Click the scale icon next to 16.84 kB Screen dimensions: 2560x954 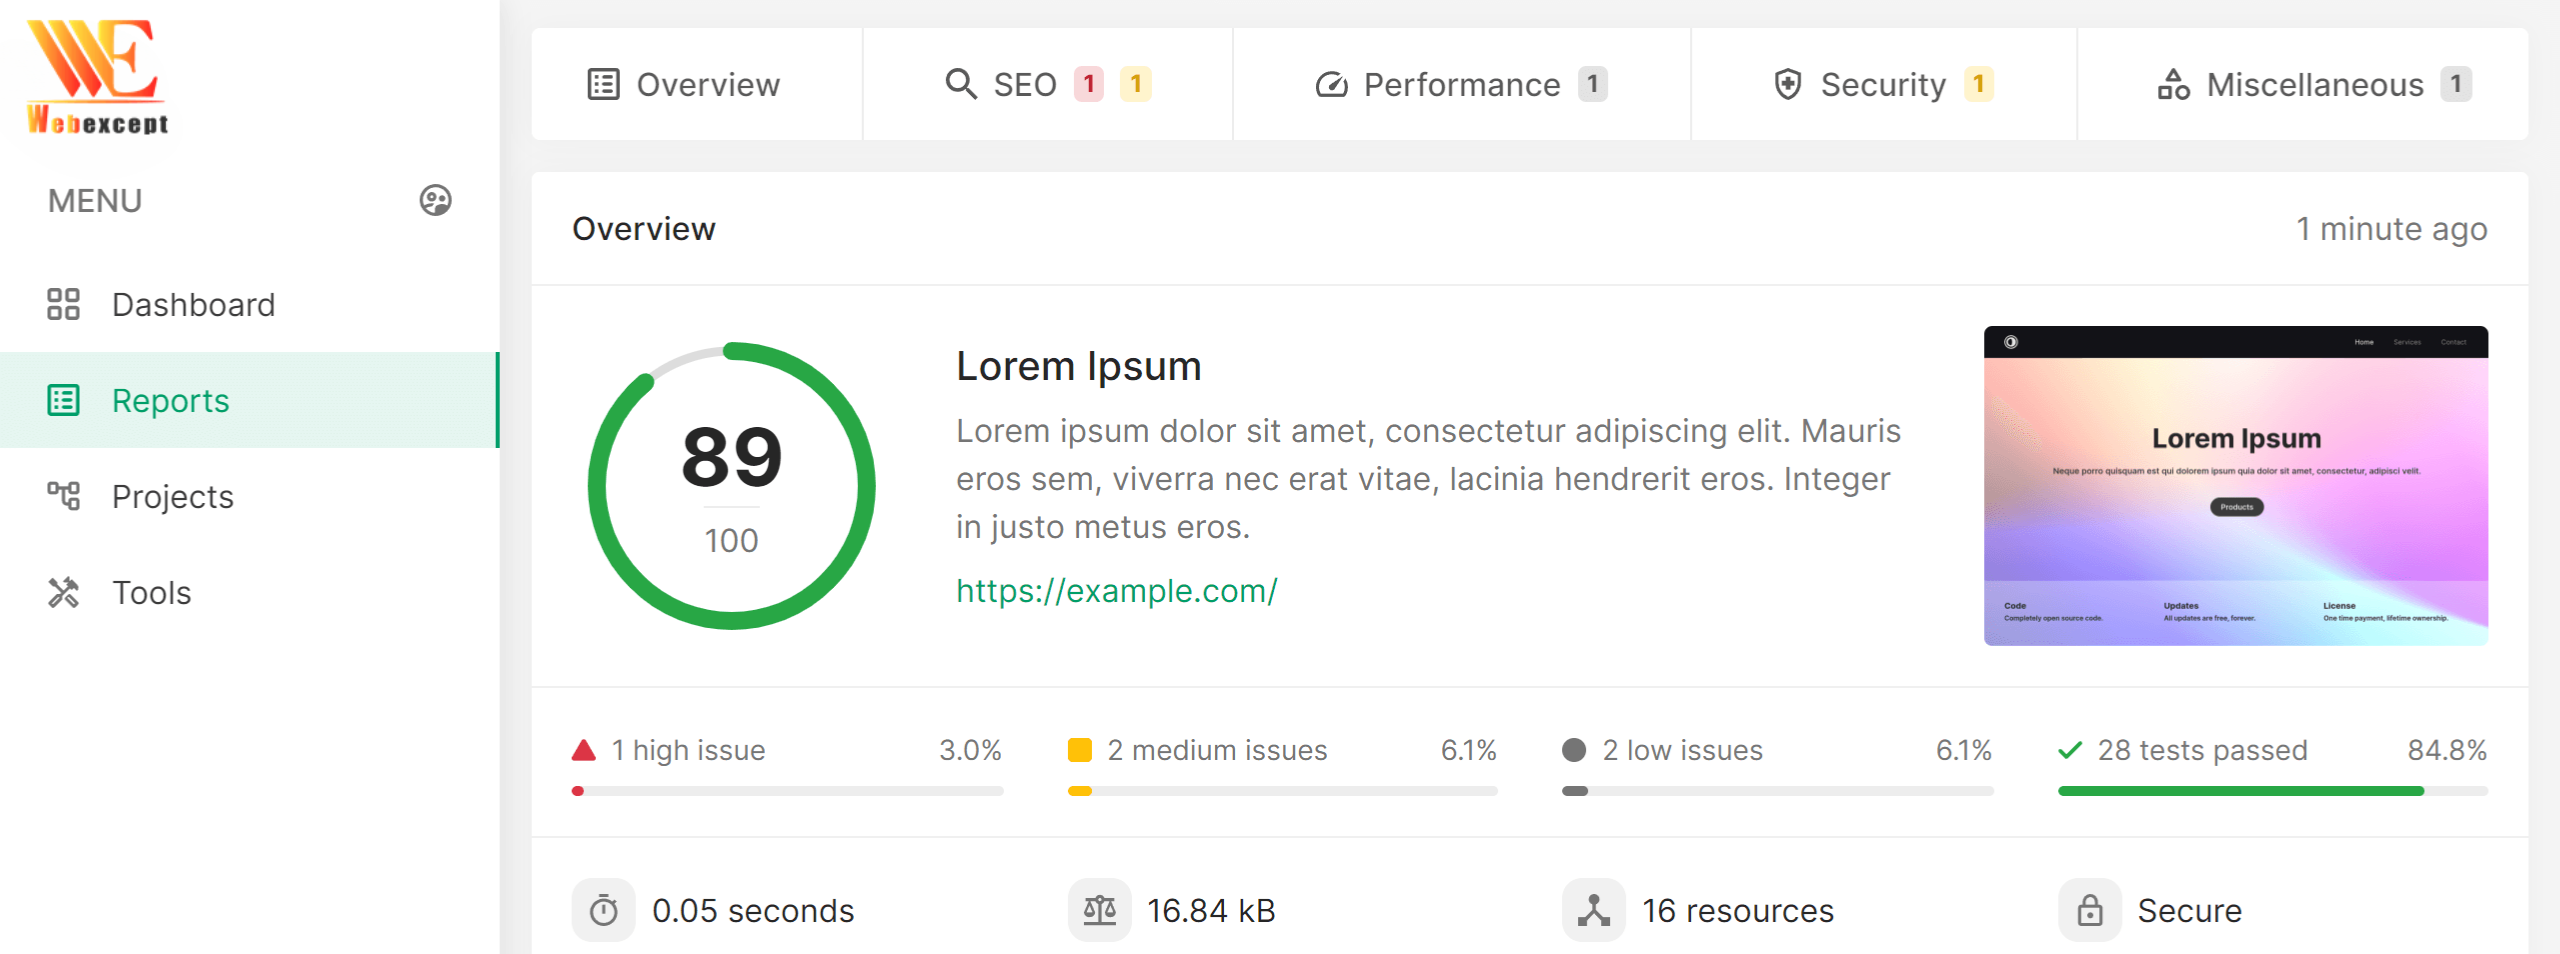[x=1100, y=910]
